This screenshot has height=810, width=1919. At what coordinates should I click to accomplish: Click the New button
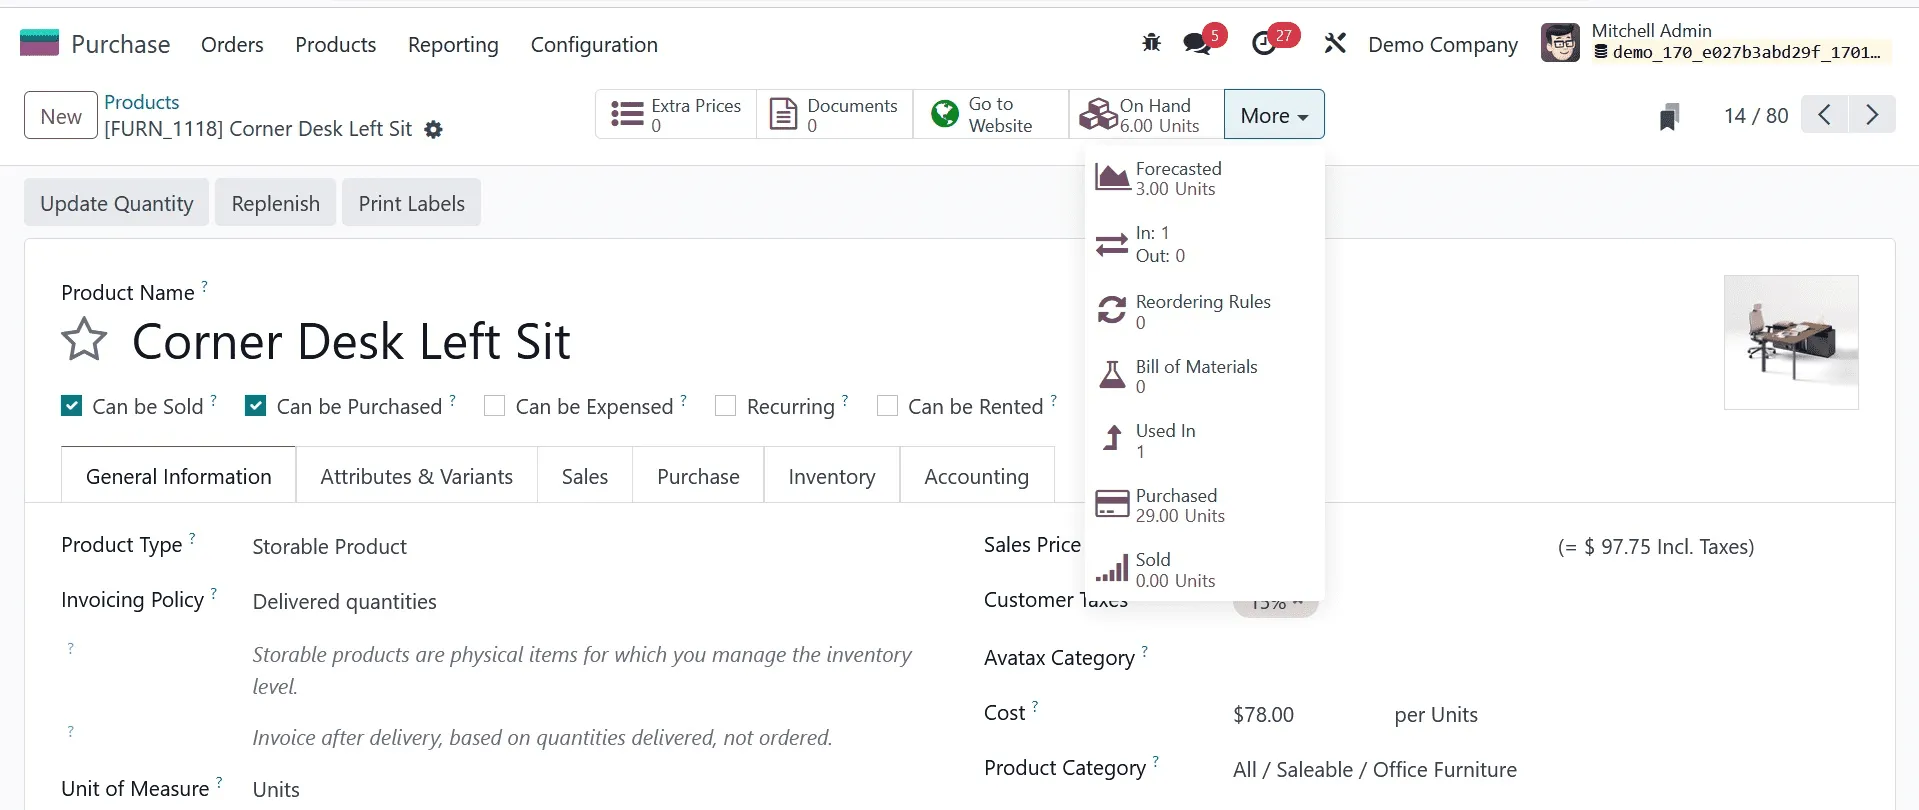(x=61, y=115)
